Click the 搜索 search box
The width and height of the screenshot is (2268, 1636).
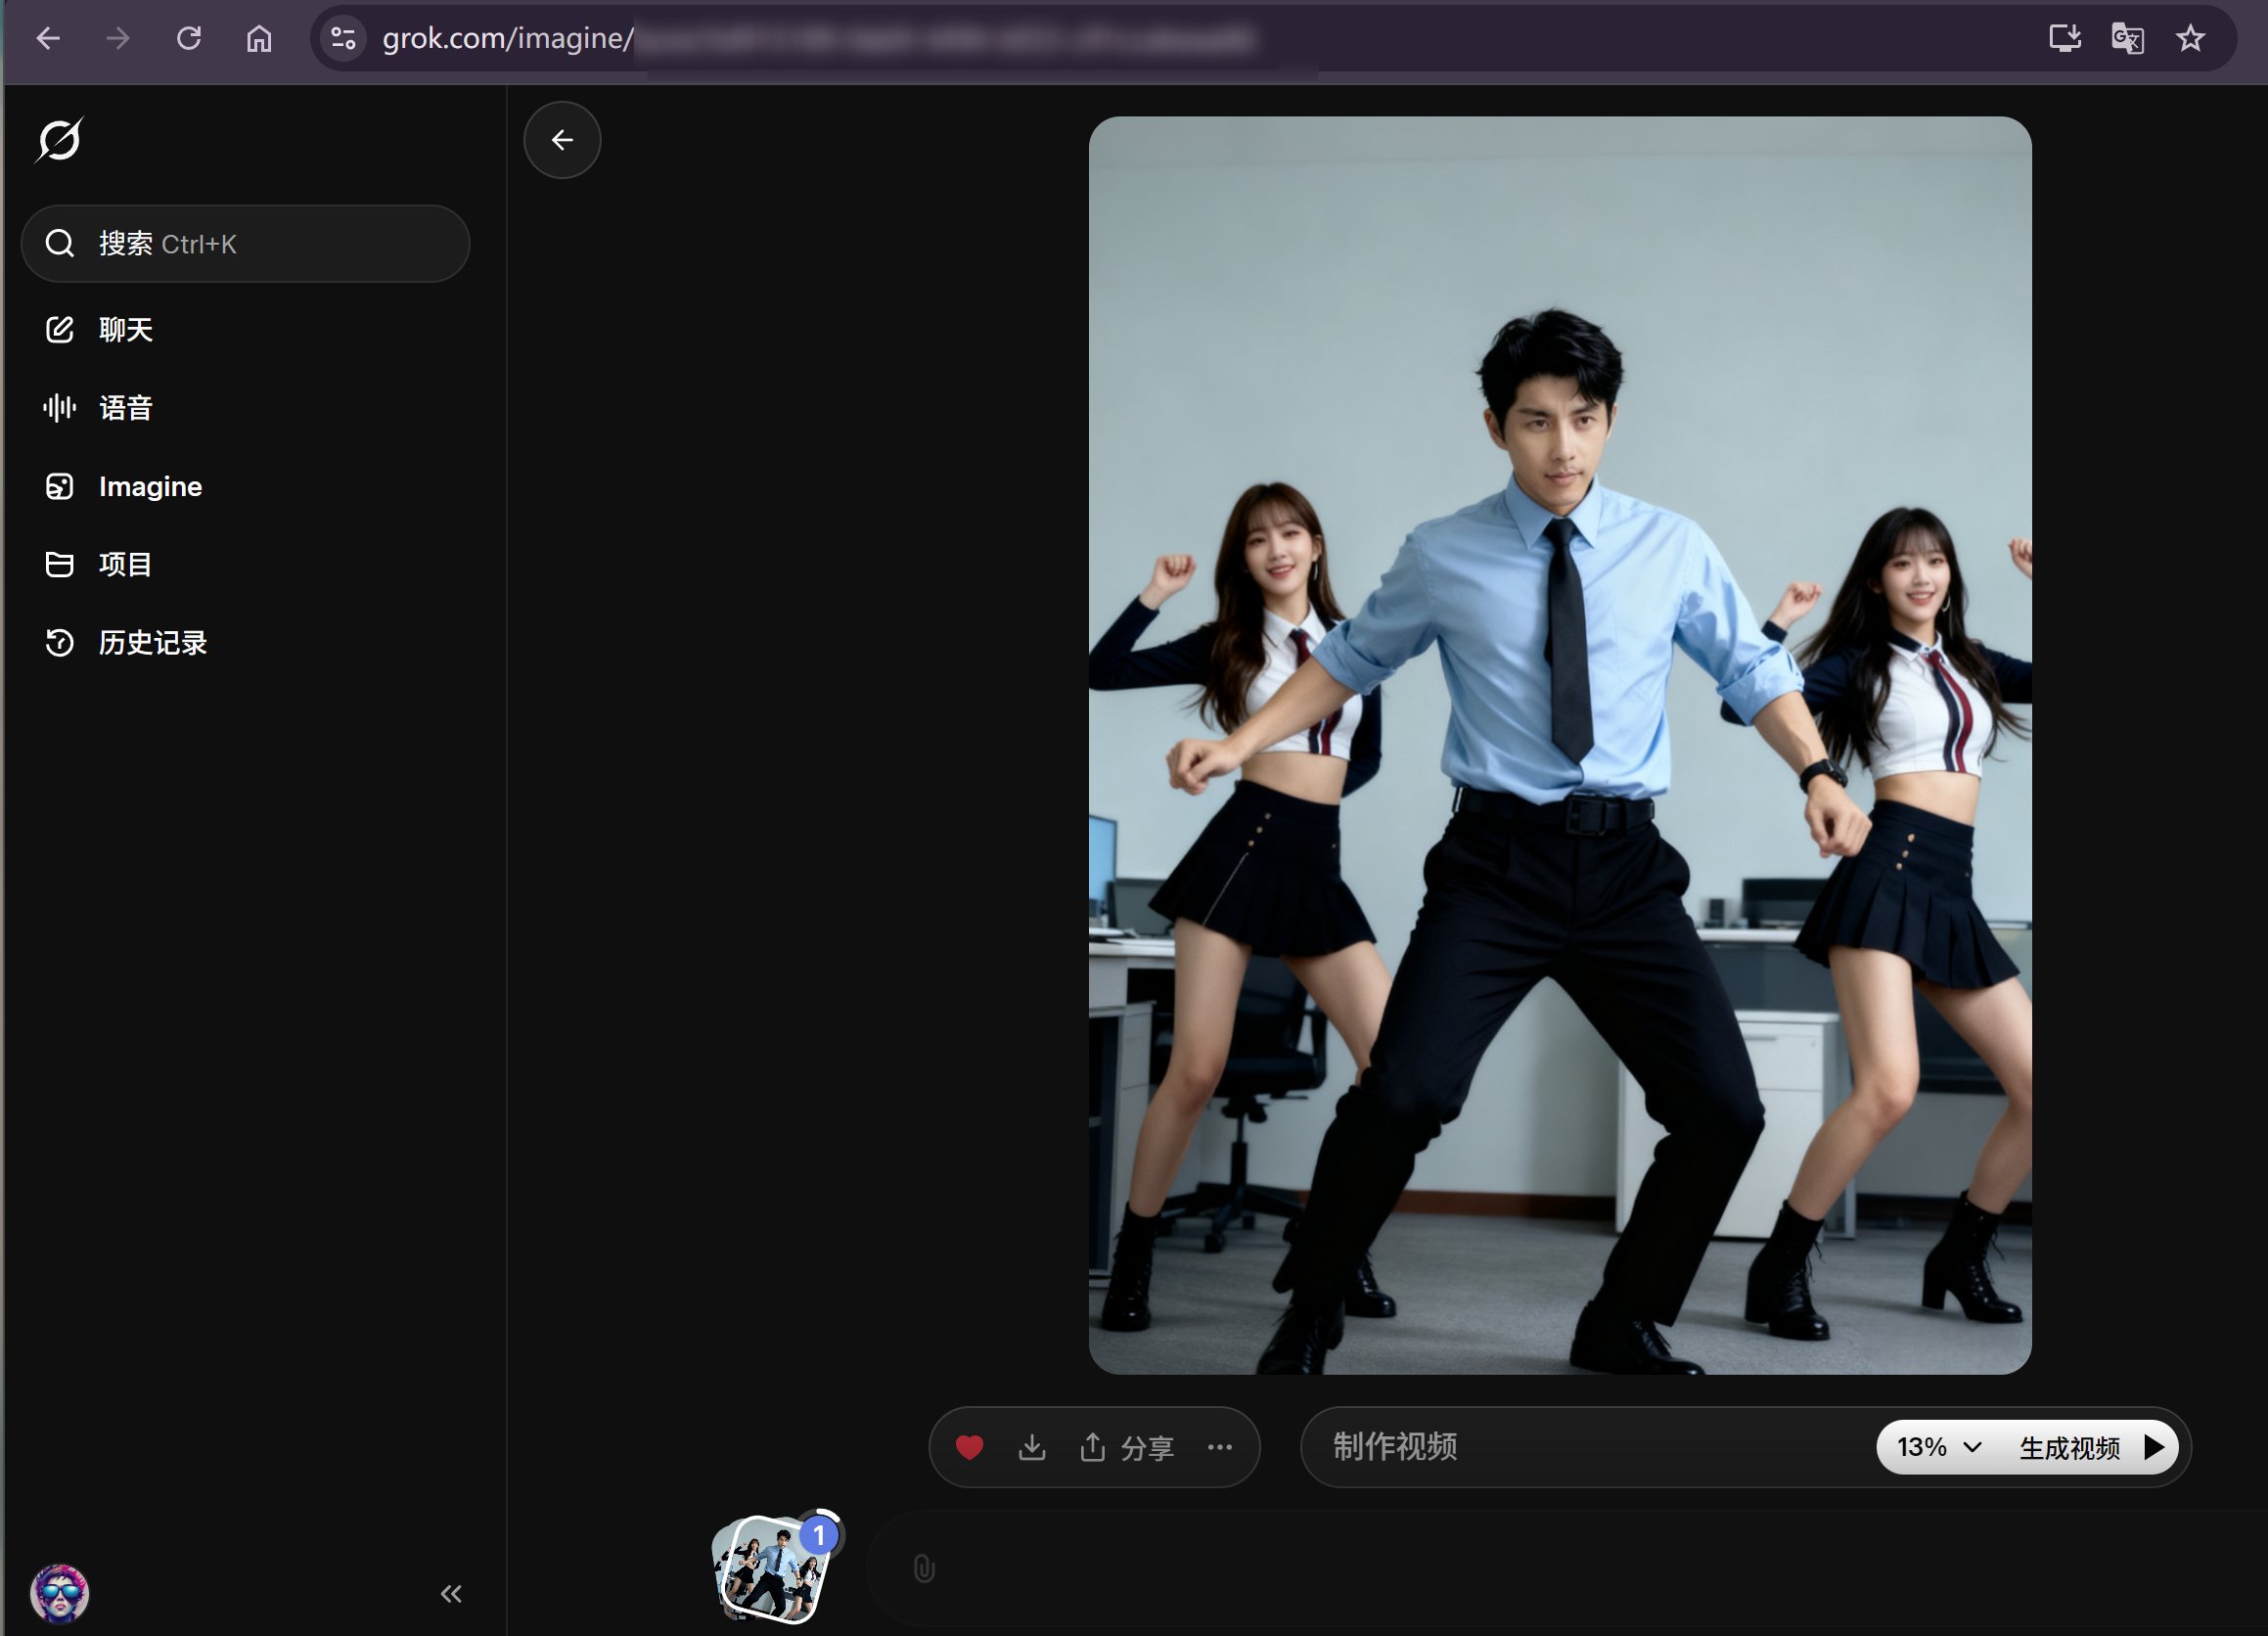pos(245,244)
